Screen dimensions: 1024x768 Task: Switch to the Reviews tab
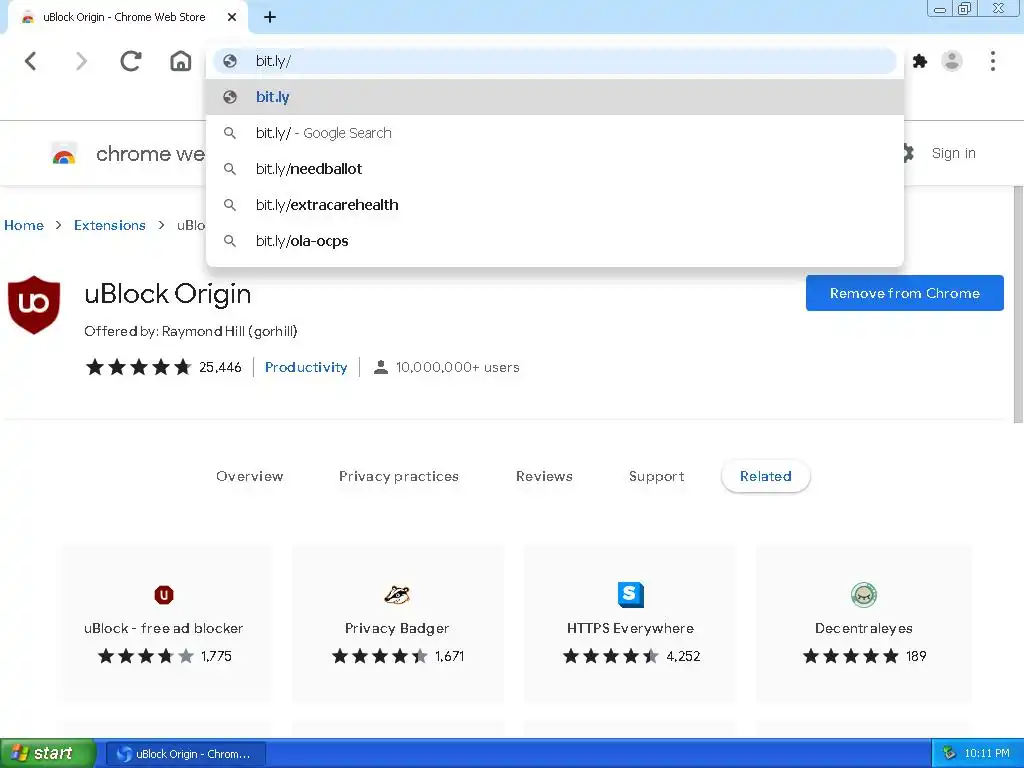click(x=544, y=476)
